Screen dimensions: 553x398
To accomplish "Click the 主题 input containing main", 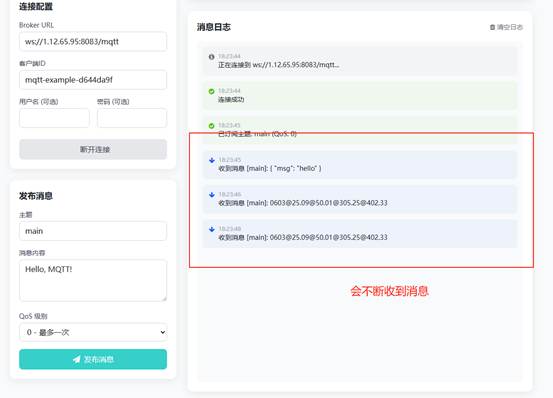I will [x=93, y=231].
